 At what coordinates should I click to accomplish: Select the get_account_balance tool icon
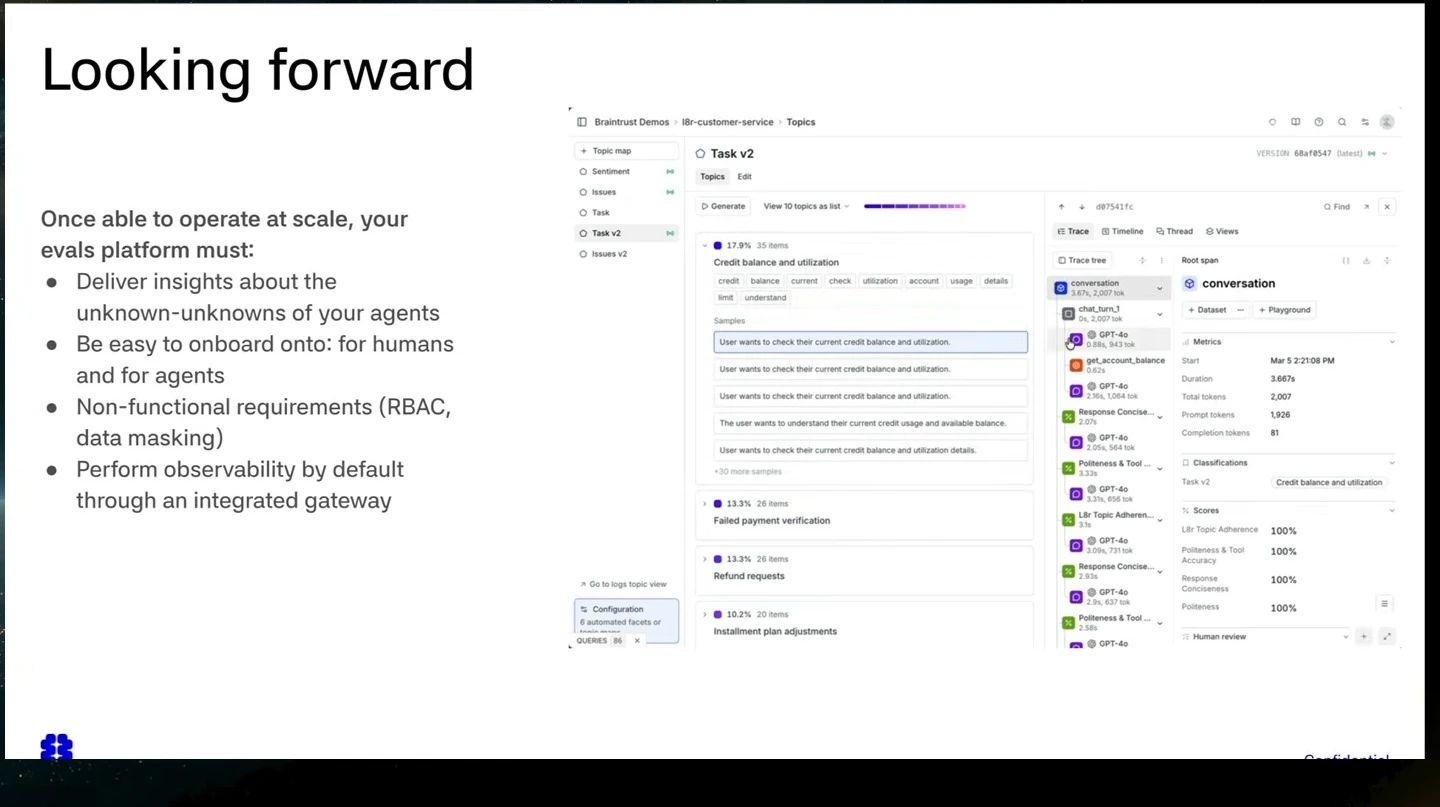1076,365
